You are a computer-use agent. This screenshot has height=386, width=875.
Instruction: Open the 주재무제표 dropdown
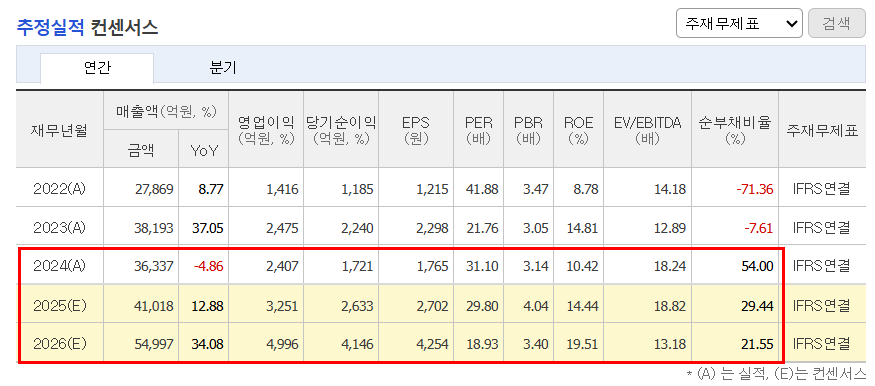tap(739, 23)
